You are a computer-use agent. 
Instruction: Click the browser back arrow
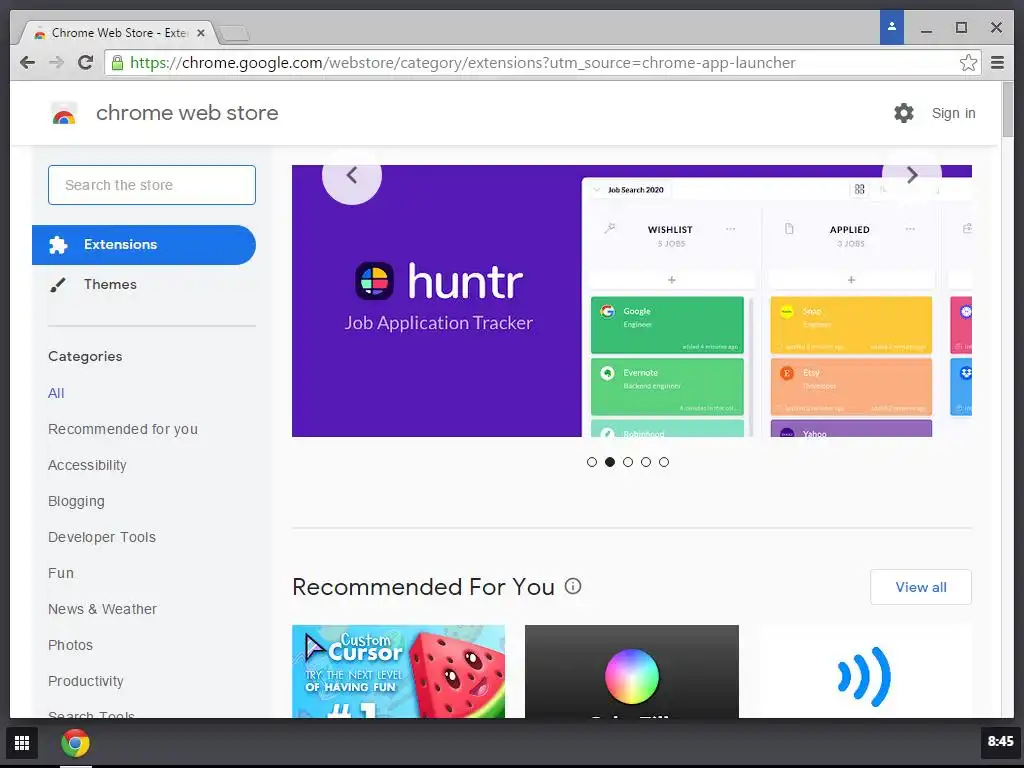(x=27, y=63)
